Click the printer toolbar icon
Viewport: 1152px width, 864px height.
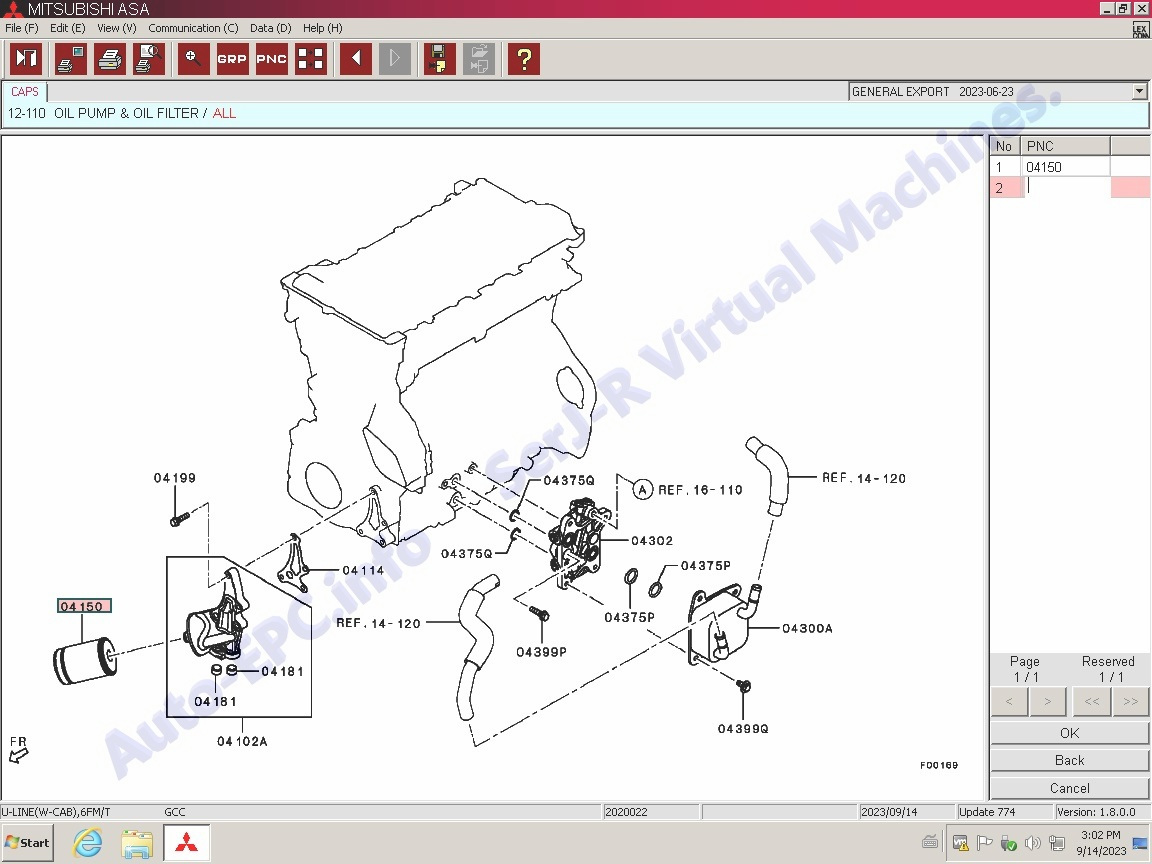pyautogui.click(x=110, y=59)
